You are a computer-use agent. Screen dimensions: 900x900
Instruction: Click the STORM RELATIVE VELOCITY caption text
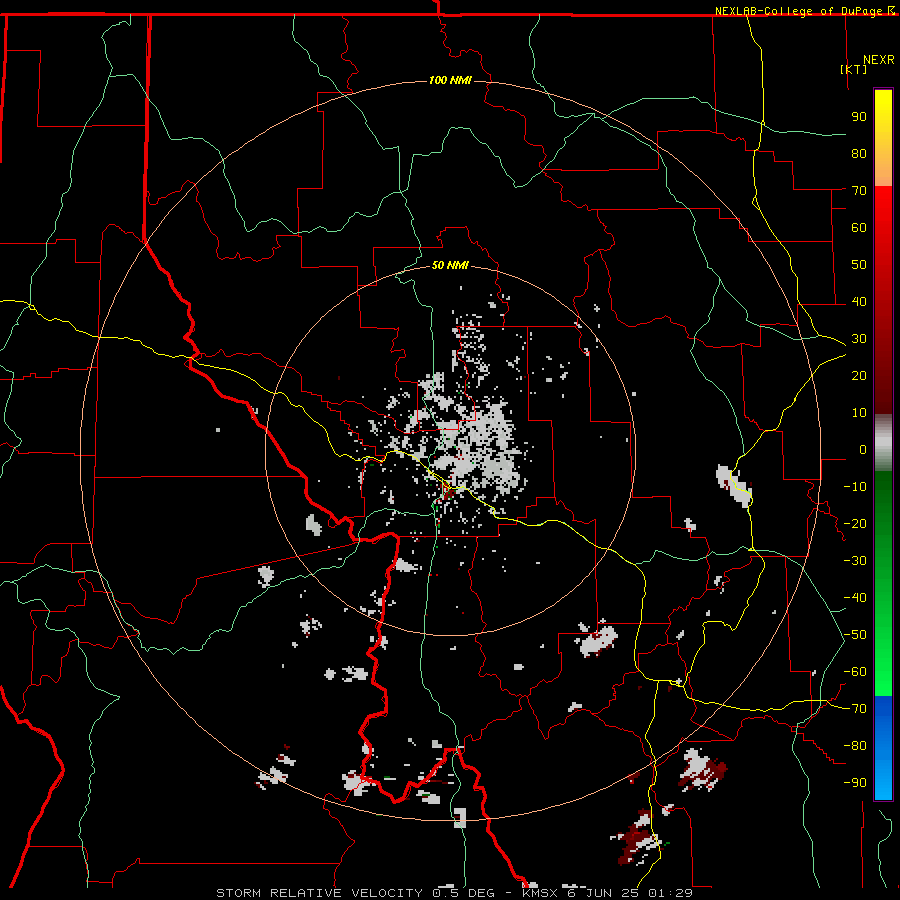[321, 893]
